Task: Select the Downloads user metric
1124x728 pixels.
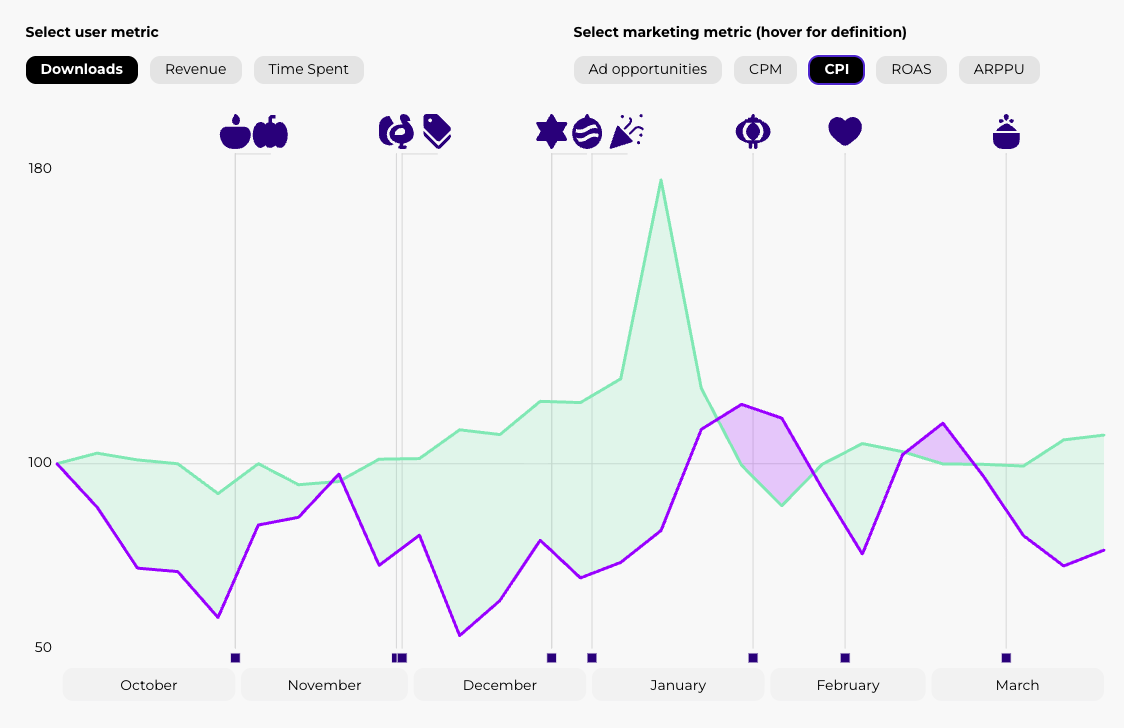Action: click(82, 70)
